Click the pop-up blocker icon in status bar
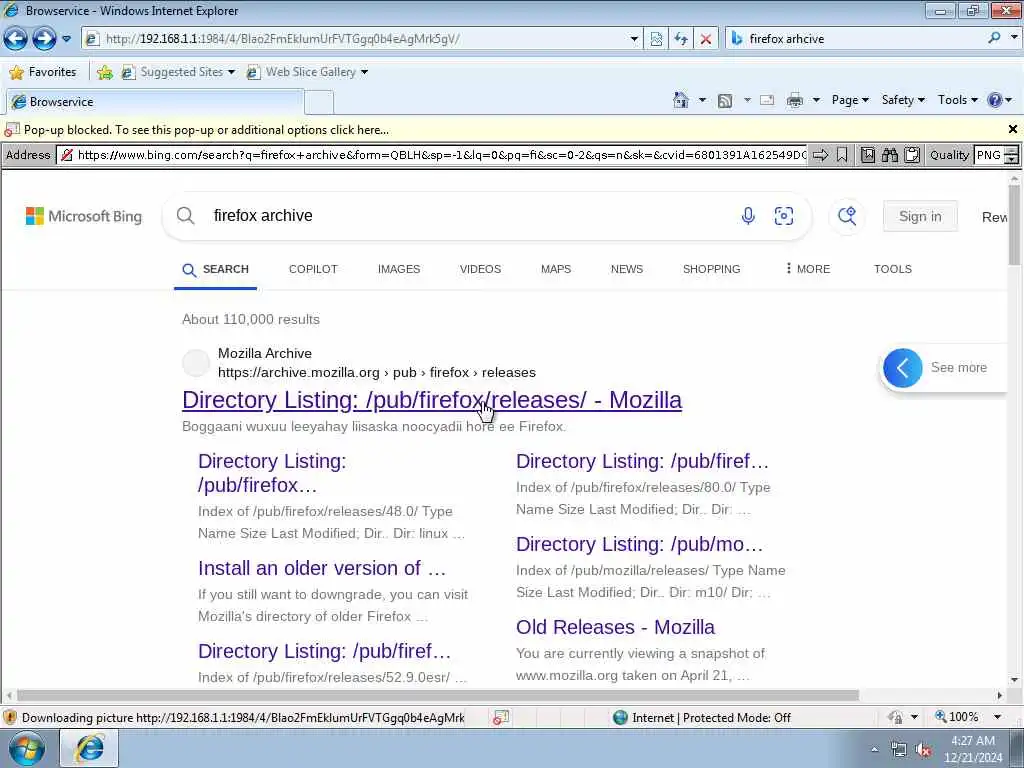 pyautogui.click(x=501, y=718)
